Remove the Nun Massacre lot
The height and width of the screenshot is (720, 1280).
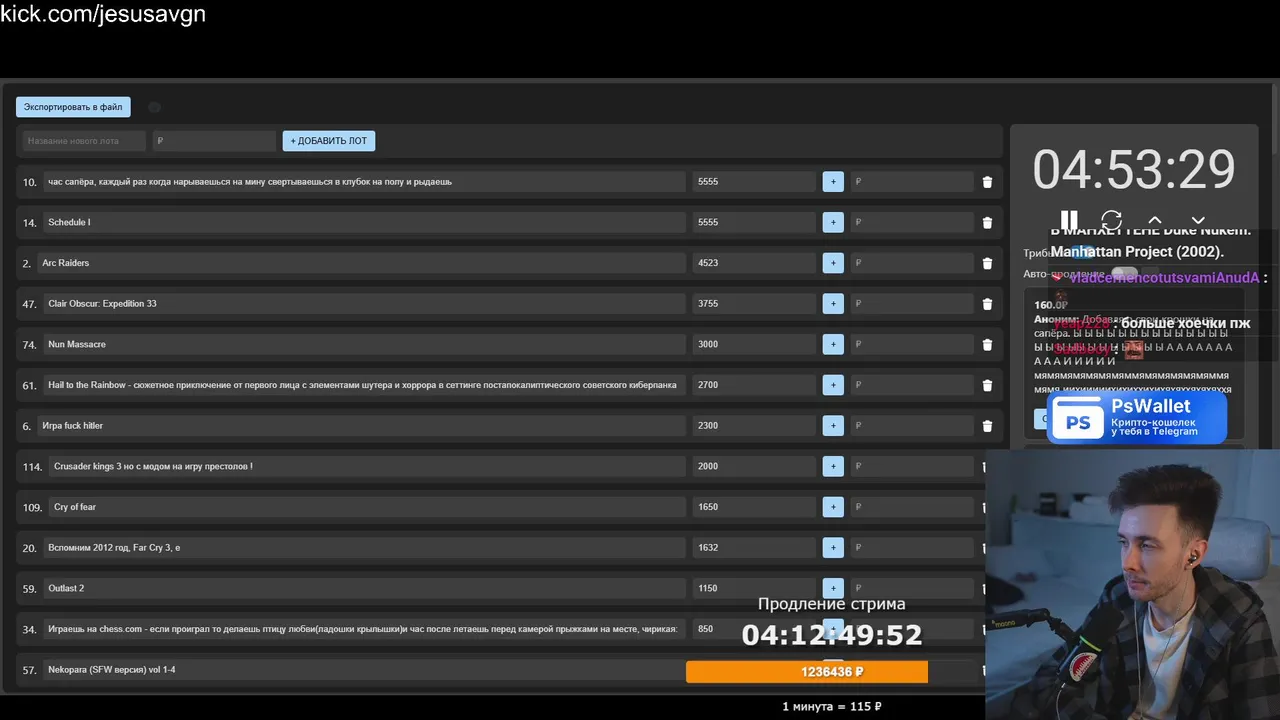tap(987, 344)
